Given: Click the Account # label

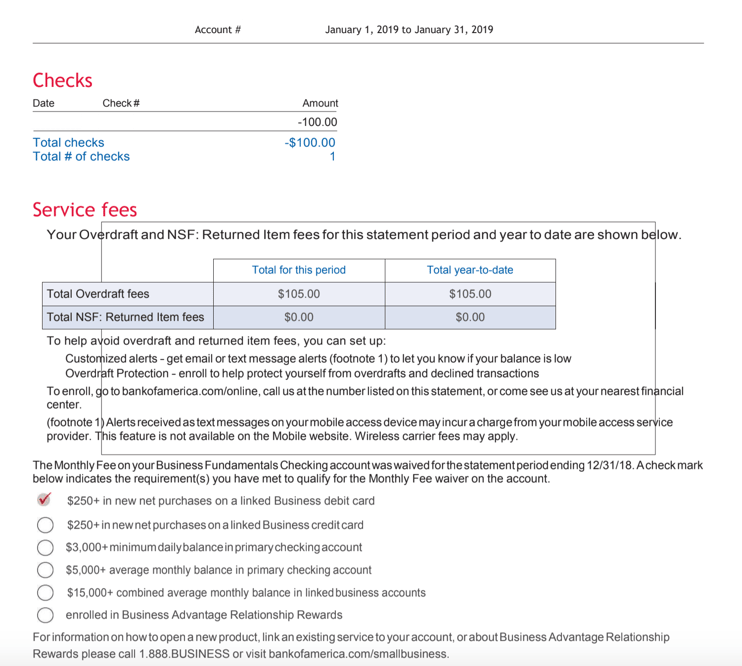Looking at the screenshot, I should (218, 30).
